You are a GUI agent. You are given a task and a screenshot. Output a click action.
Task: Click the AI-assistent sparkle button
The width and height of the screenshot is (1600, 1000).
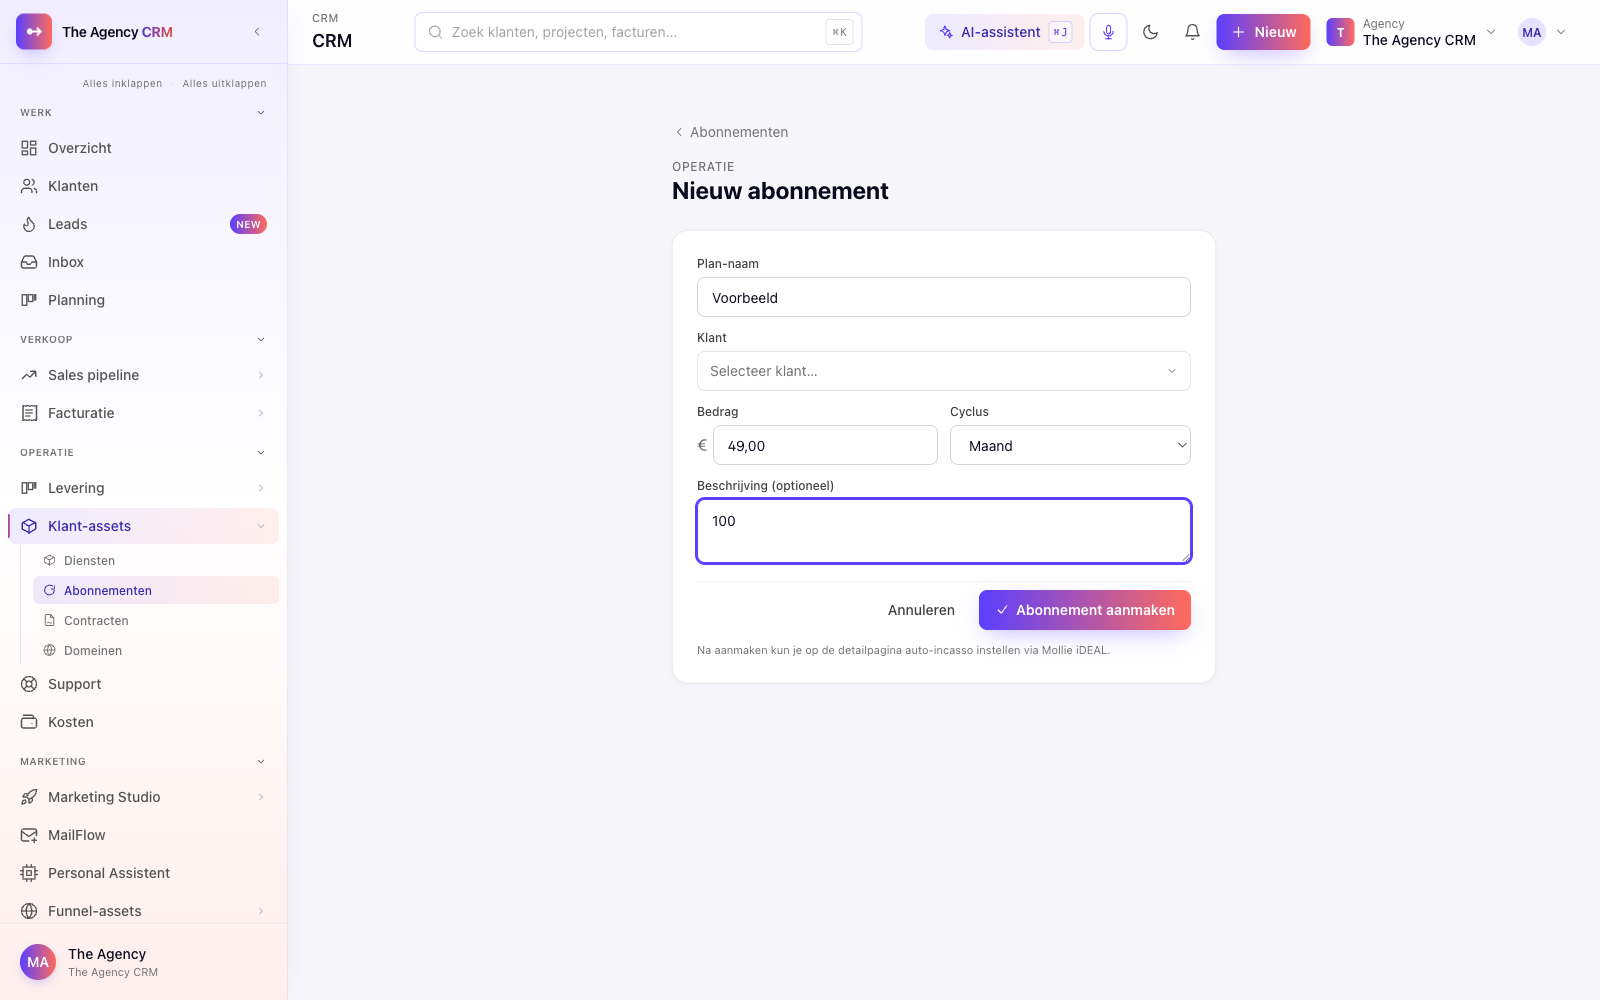click(1004, 32)
